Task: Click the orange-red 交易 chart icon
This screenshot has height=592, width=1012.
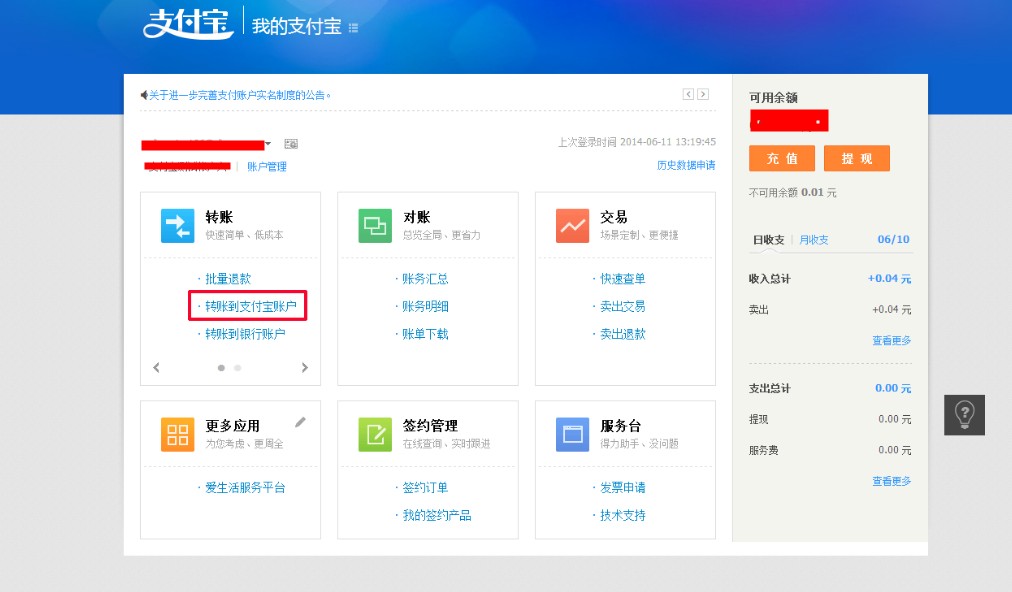Action: [x=572, y=226]
